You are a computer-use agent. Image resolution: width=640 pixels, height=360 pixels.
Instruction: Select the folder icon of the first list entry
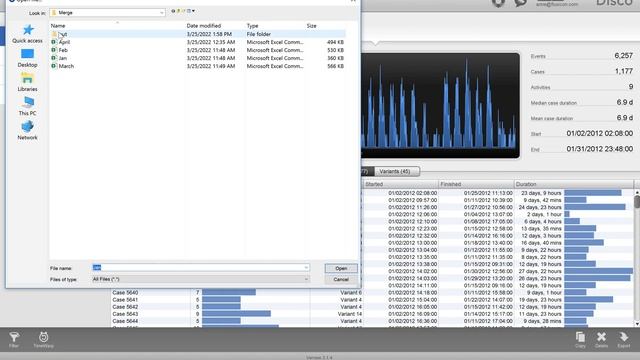pos(54,34)
